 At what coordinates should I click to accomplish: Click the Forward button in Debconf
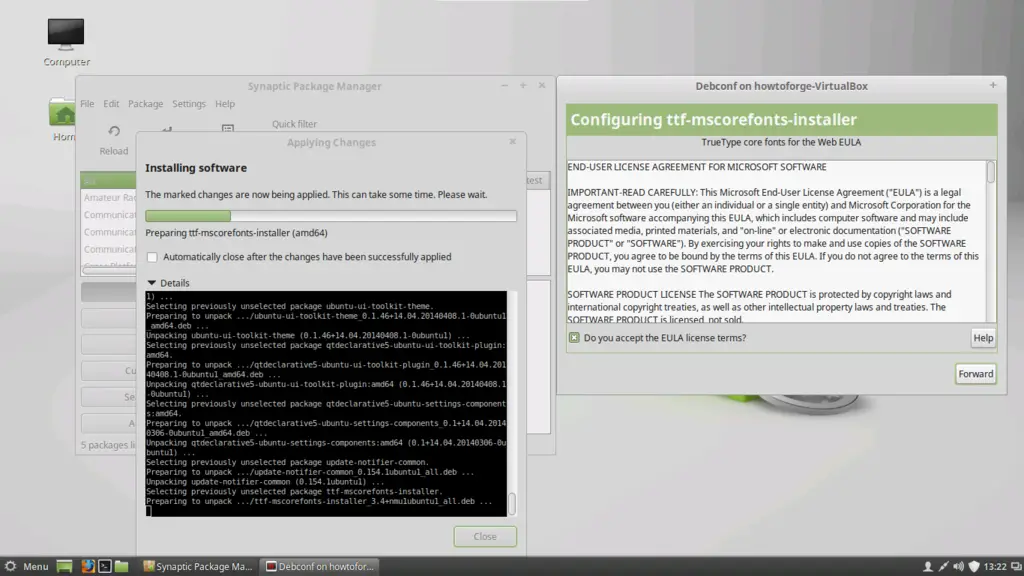976,374
